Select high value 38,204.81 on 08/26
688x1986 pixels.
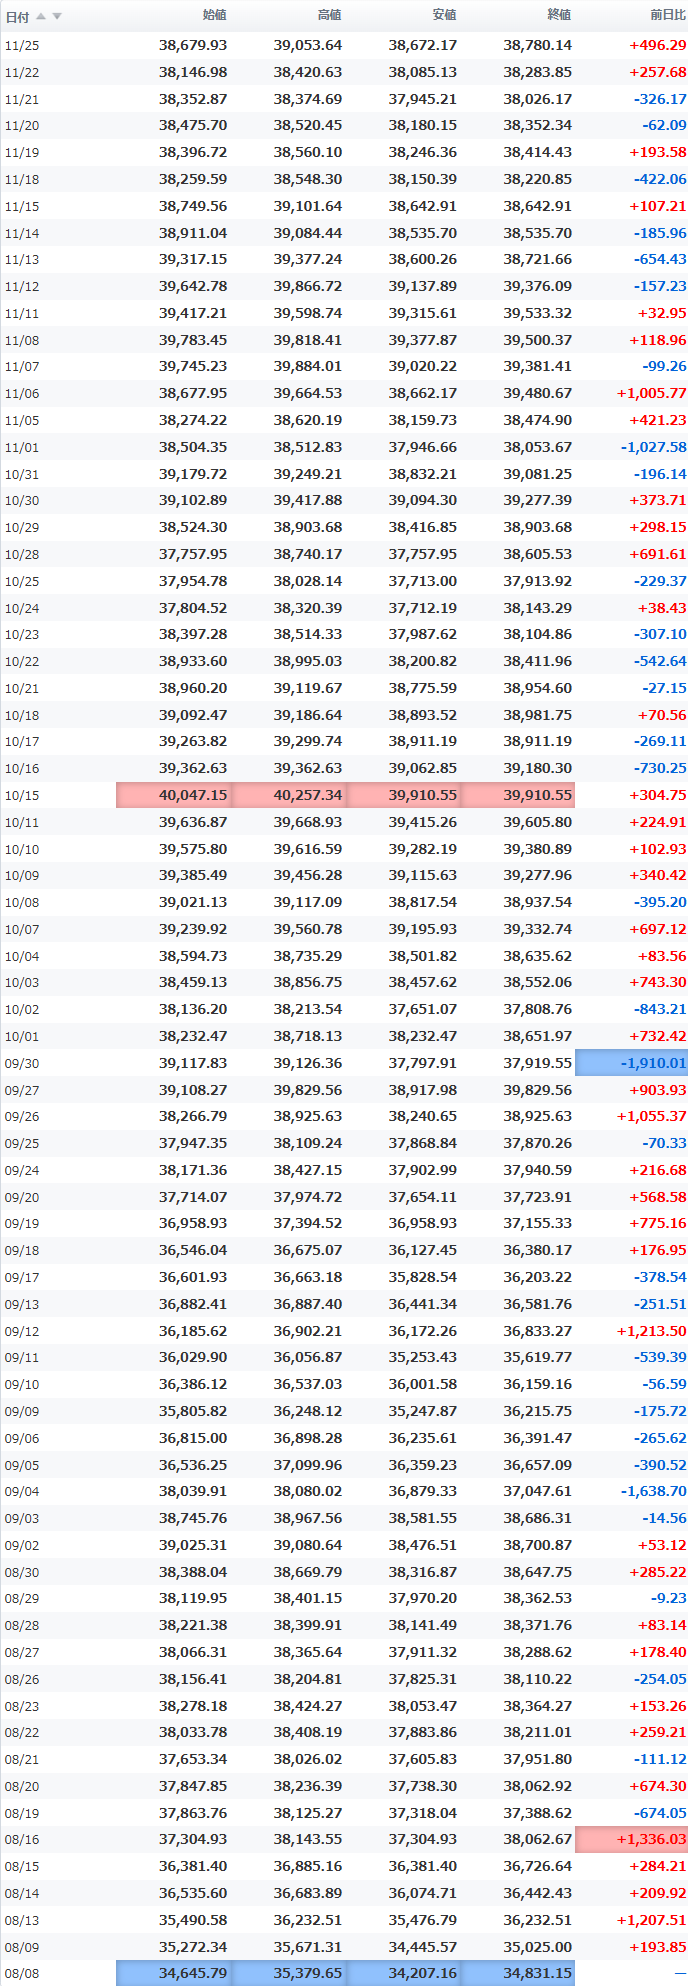click(x=308, y=1680)
